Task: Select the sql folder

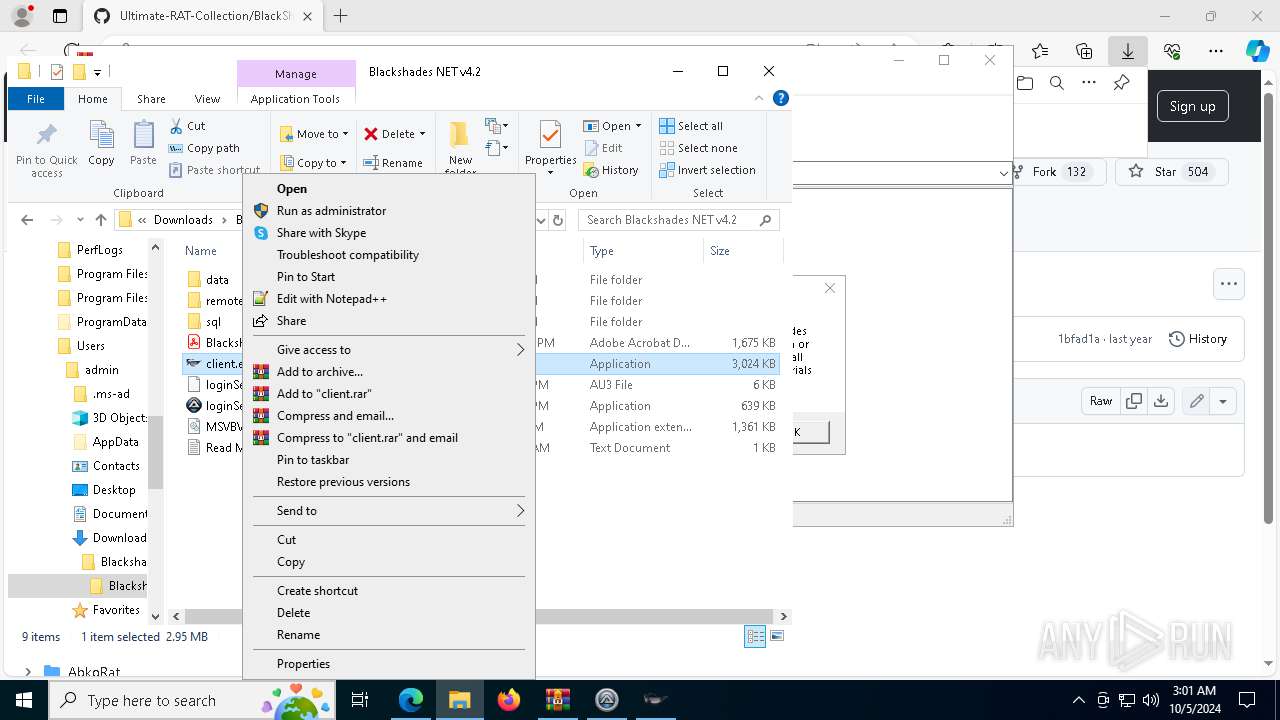Action: [x=213, y=322]
